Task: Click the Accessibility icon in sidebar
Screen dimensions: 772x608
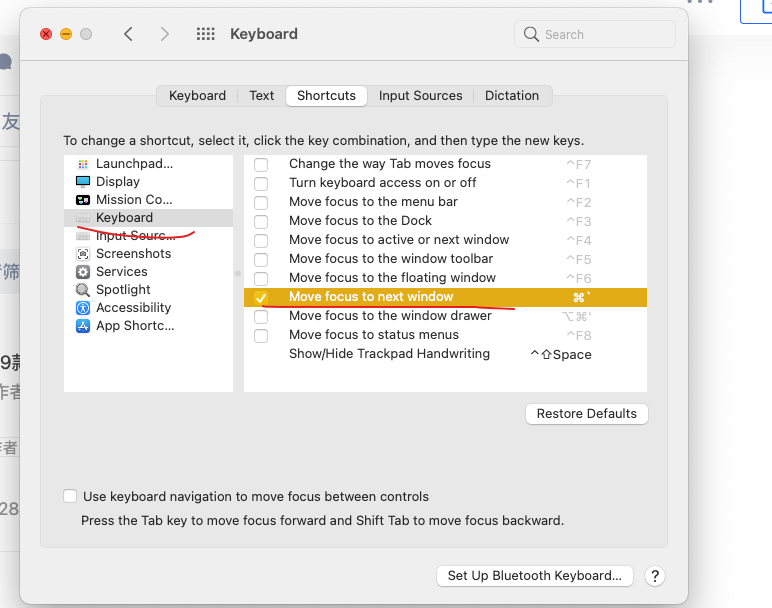Action: tap(83, 308)
